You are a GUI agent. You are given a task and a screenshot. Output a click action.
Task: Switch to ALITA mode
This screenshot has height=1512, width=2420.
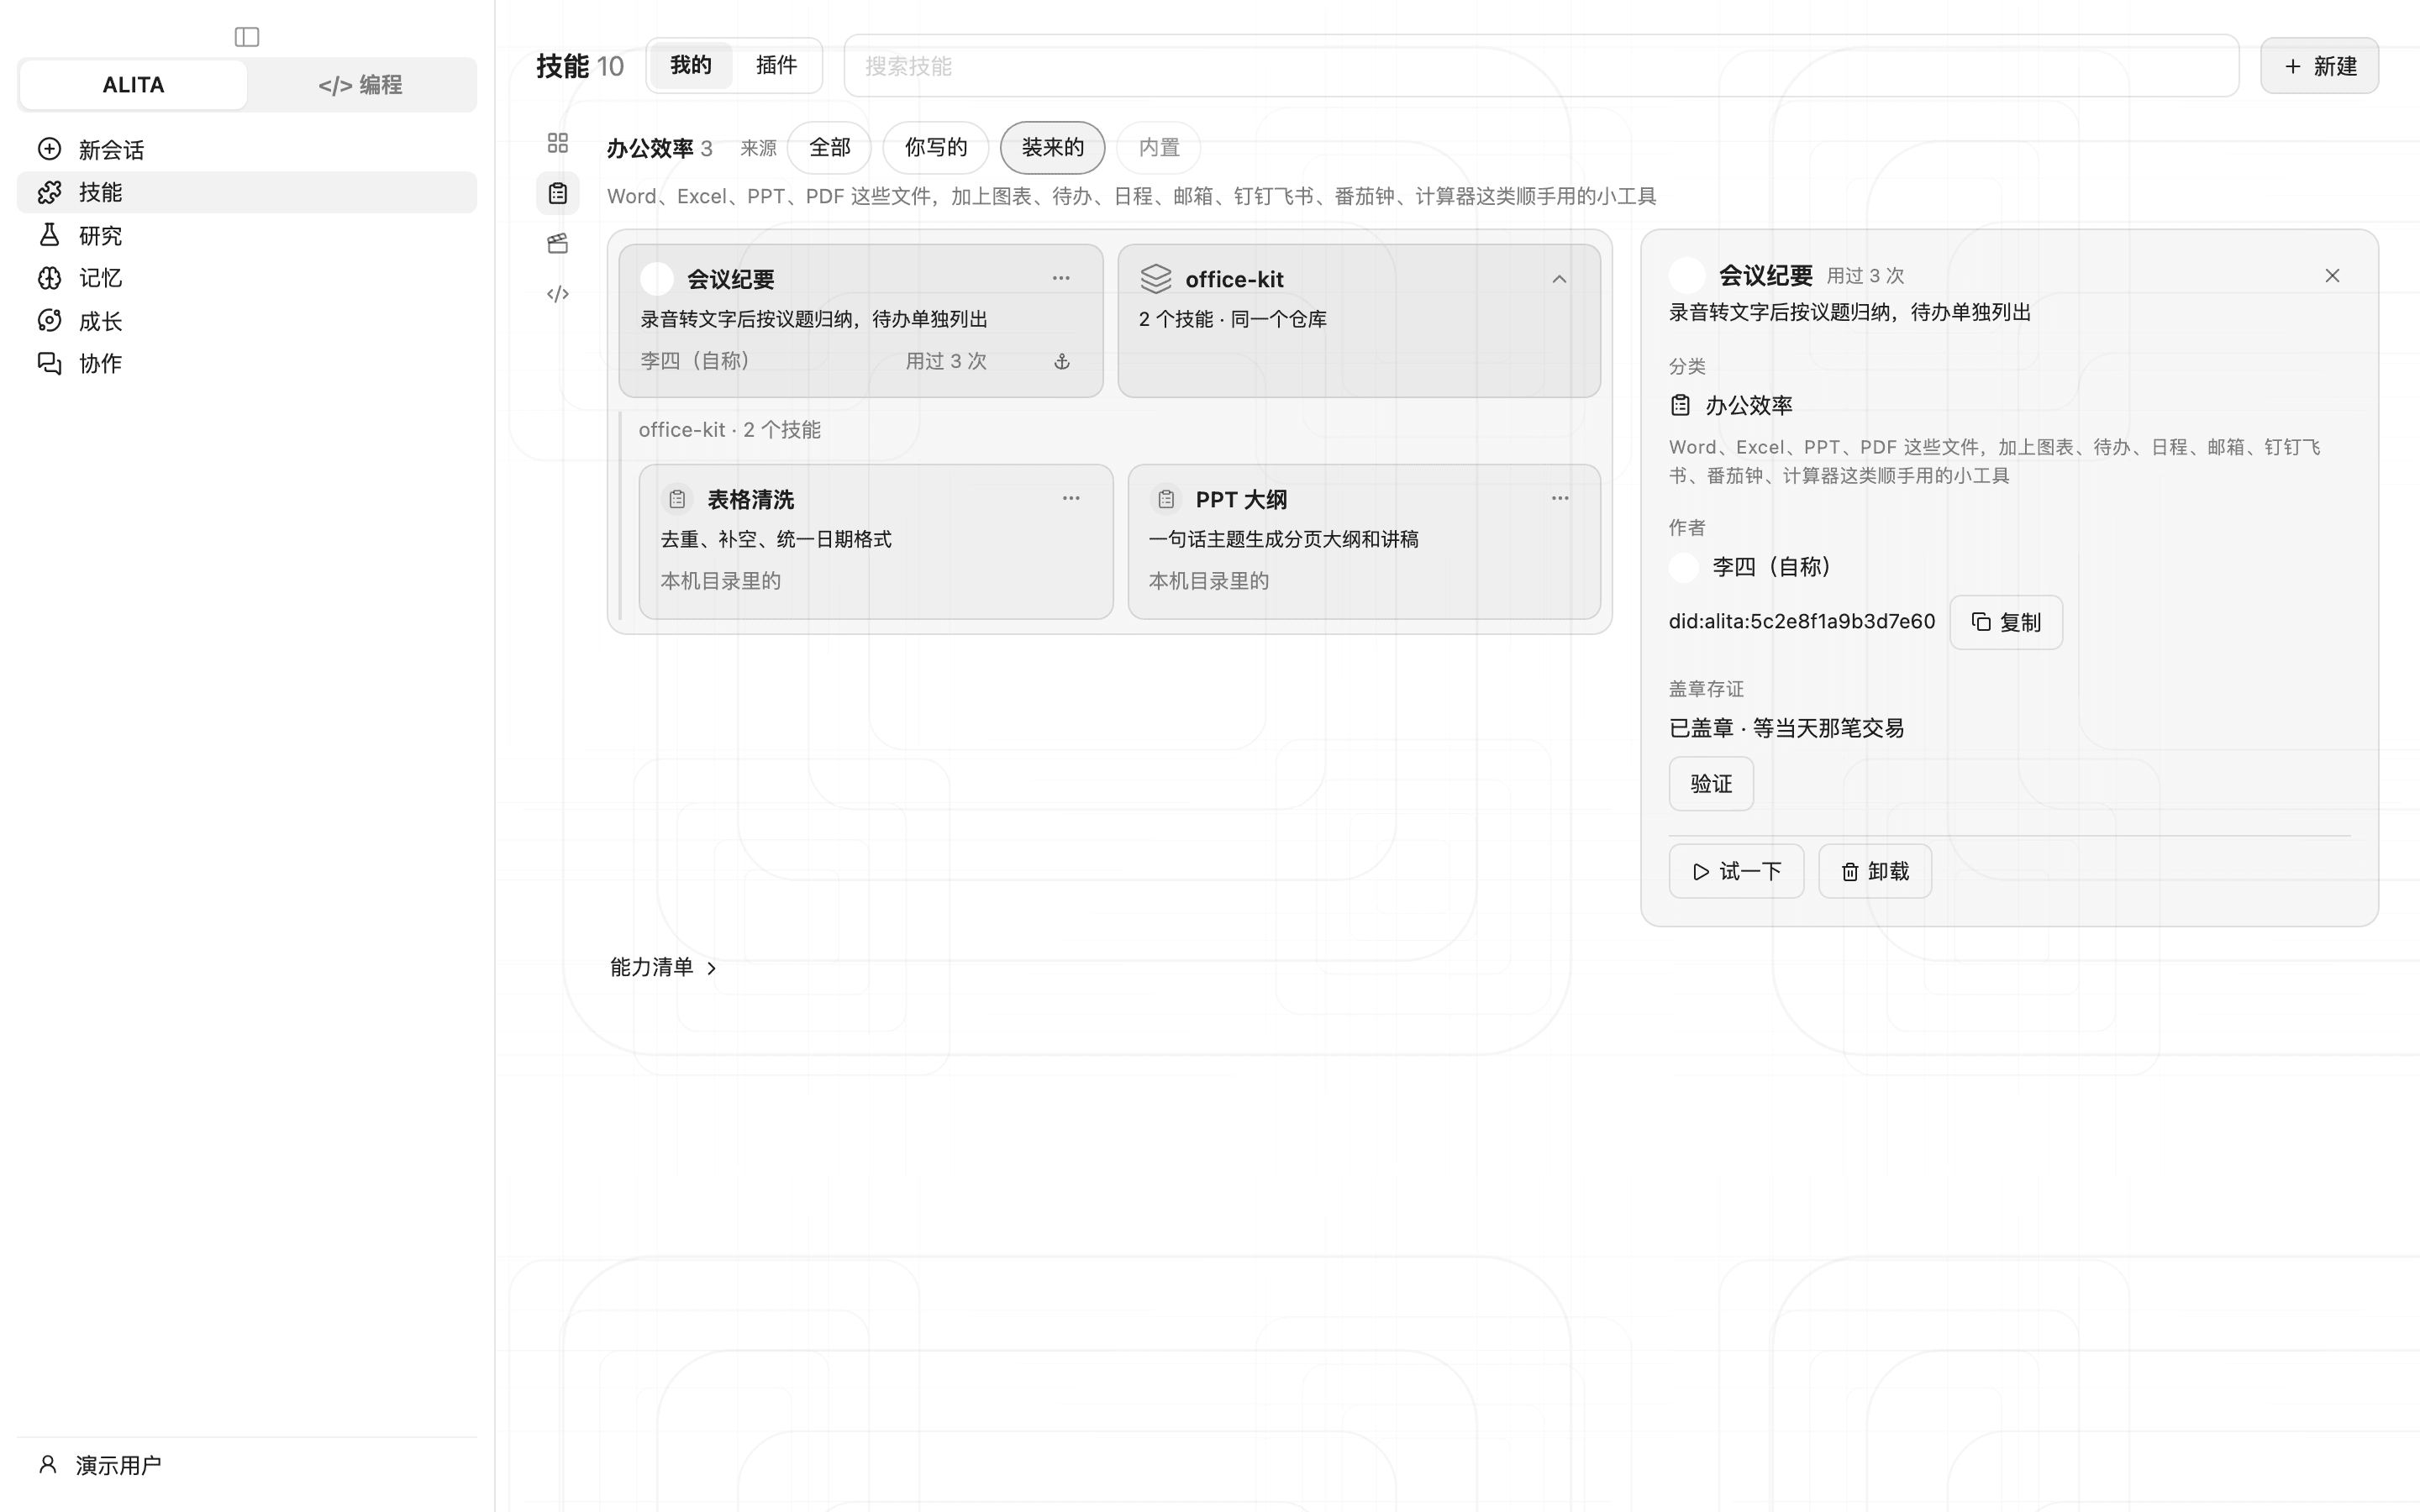tap(133, 85)
